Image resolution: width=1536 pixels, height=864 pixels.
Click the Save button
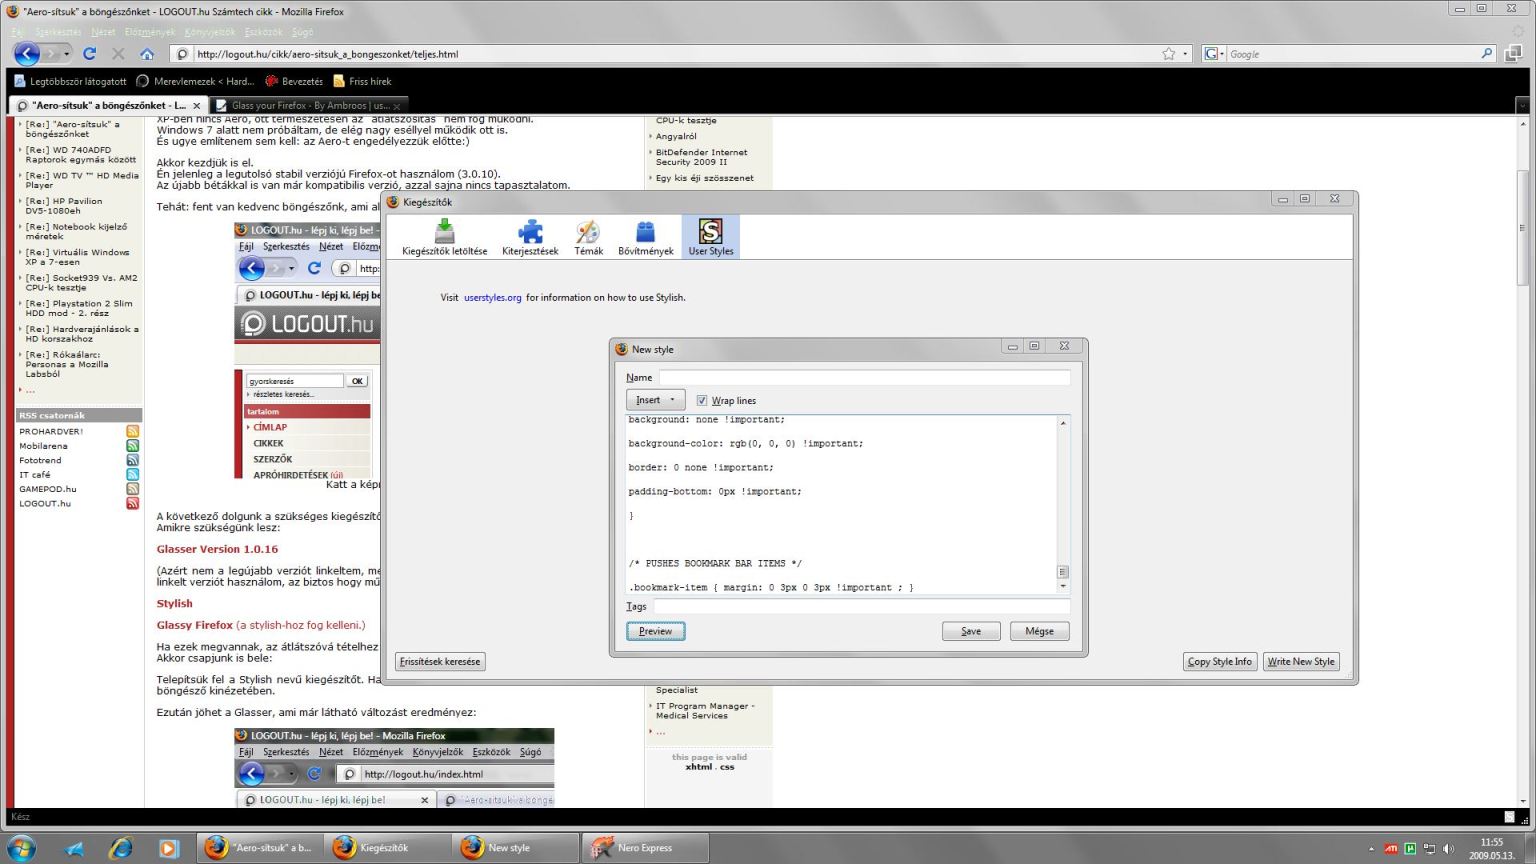click(x=971, y=631)
